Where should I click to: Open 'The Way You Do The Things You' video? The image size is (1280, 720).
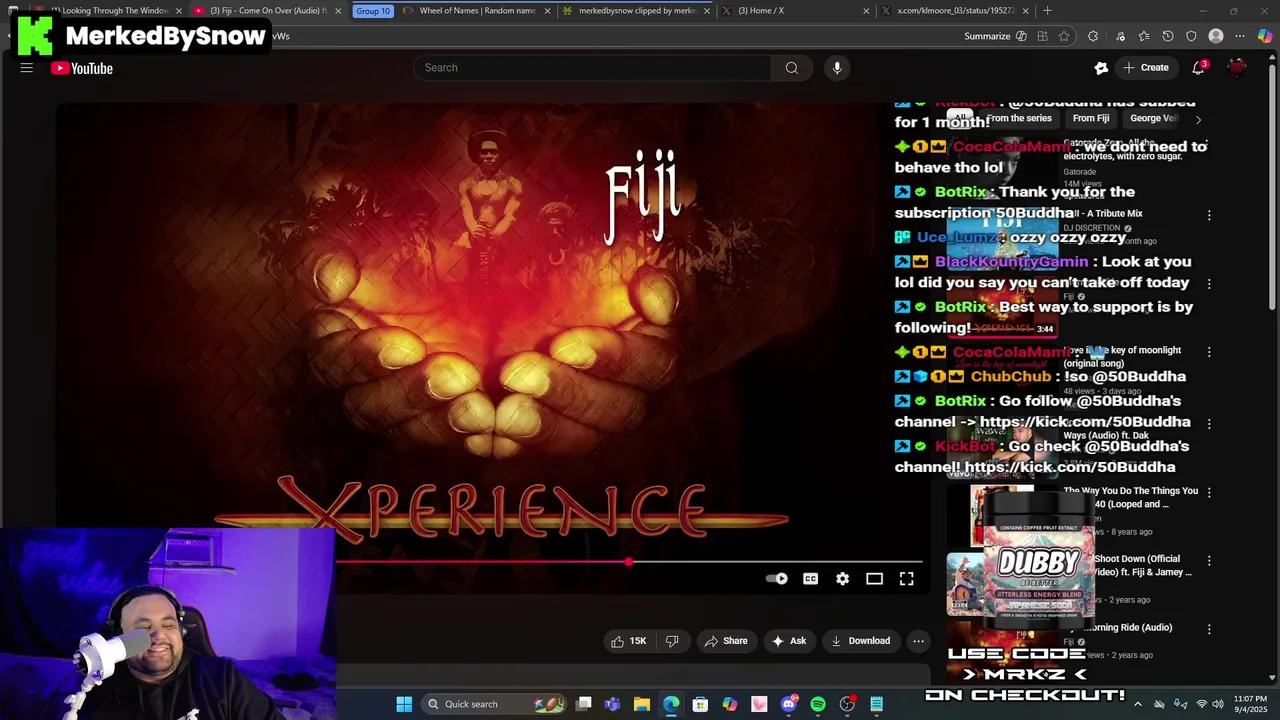[1130, 497]
